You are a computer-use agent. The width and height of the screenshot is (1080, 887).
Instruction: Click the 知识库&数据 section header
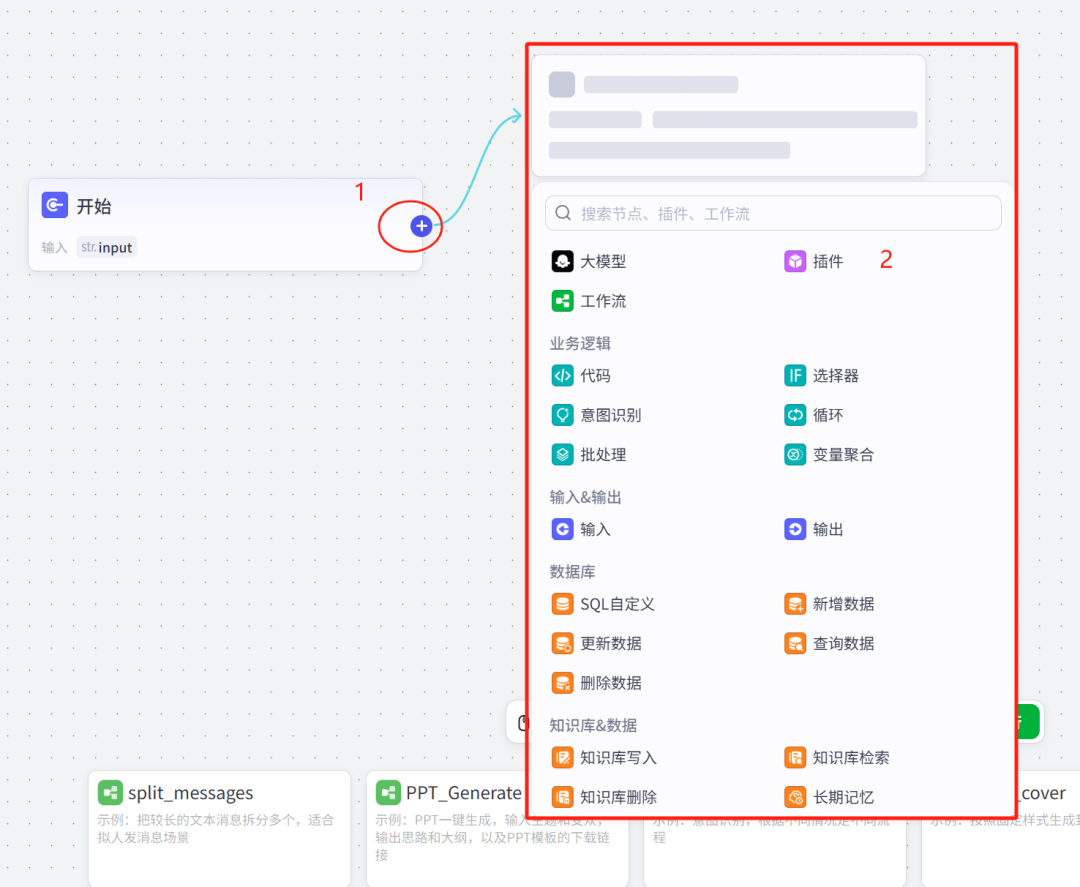click(593, 724)
